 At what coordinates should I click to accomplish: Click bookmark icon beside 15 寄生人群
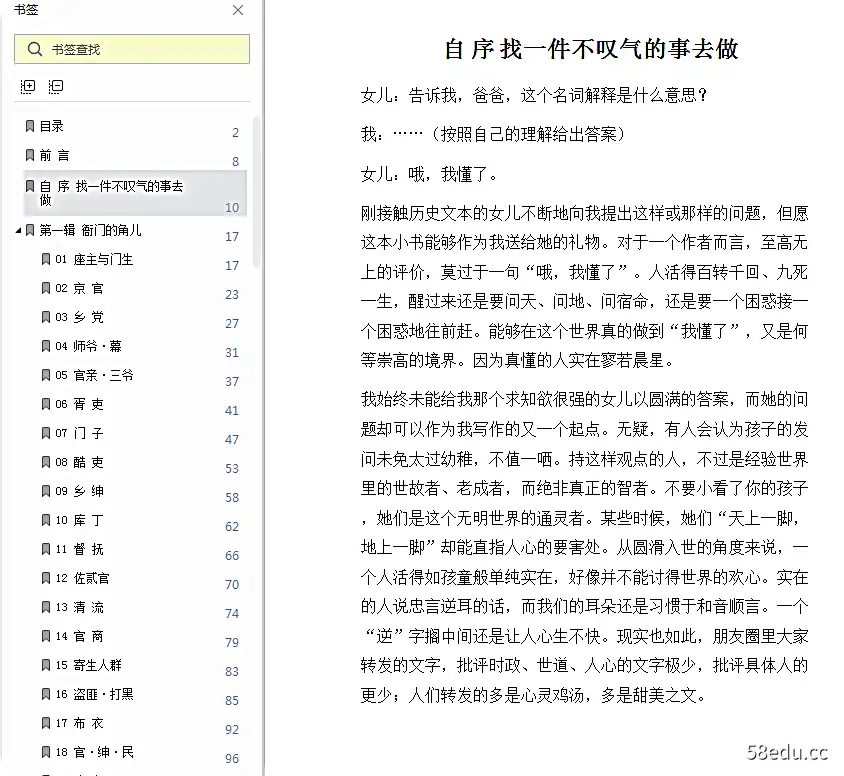[x=46, y=666]
